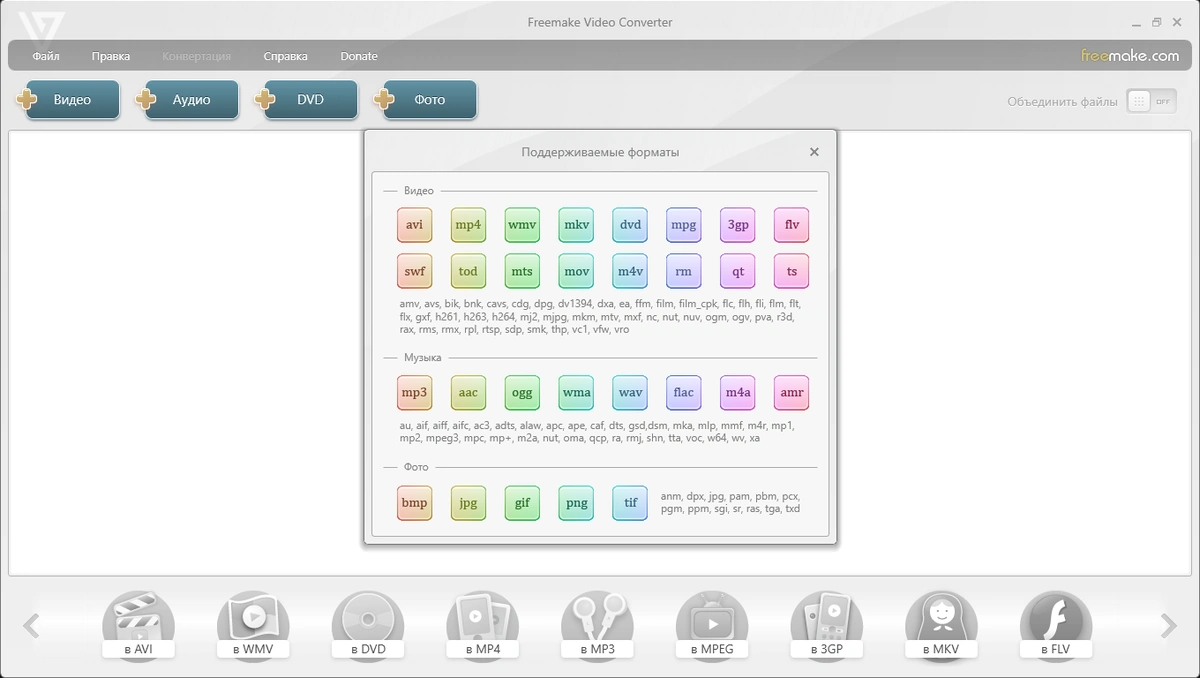Screen dimensions: 1200x678
Task: Click the mts format icon
Action: pos(522,271)
